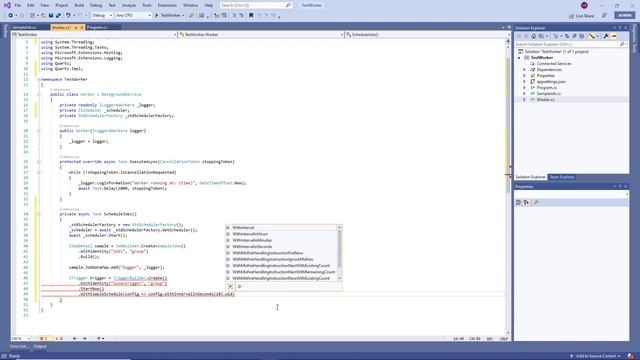Open the Debug menu

click(x=96, y=5)
